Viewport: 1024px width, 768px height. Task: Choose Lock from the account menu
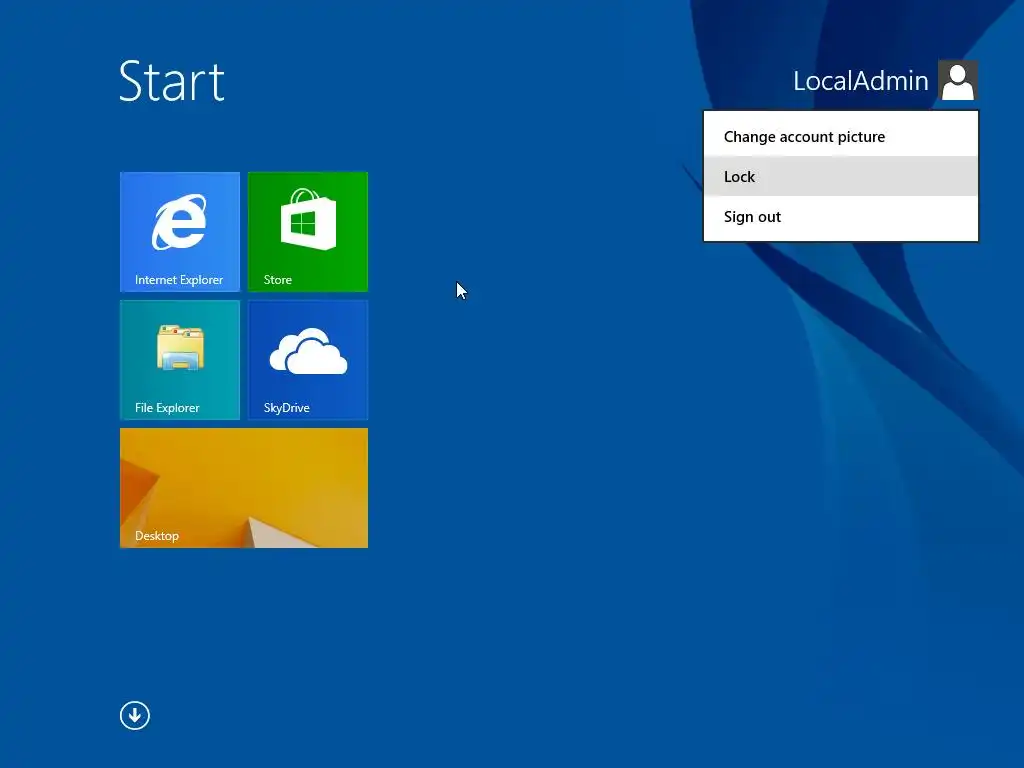point(840,176)
